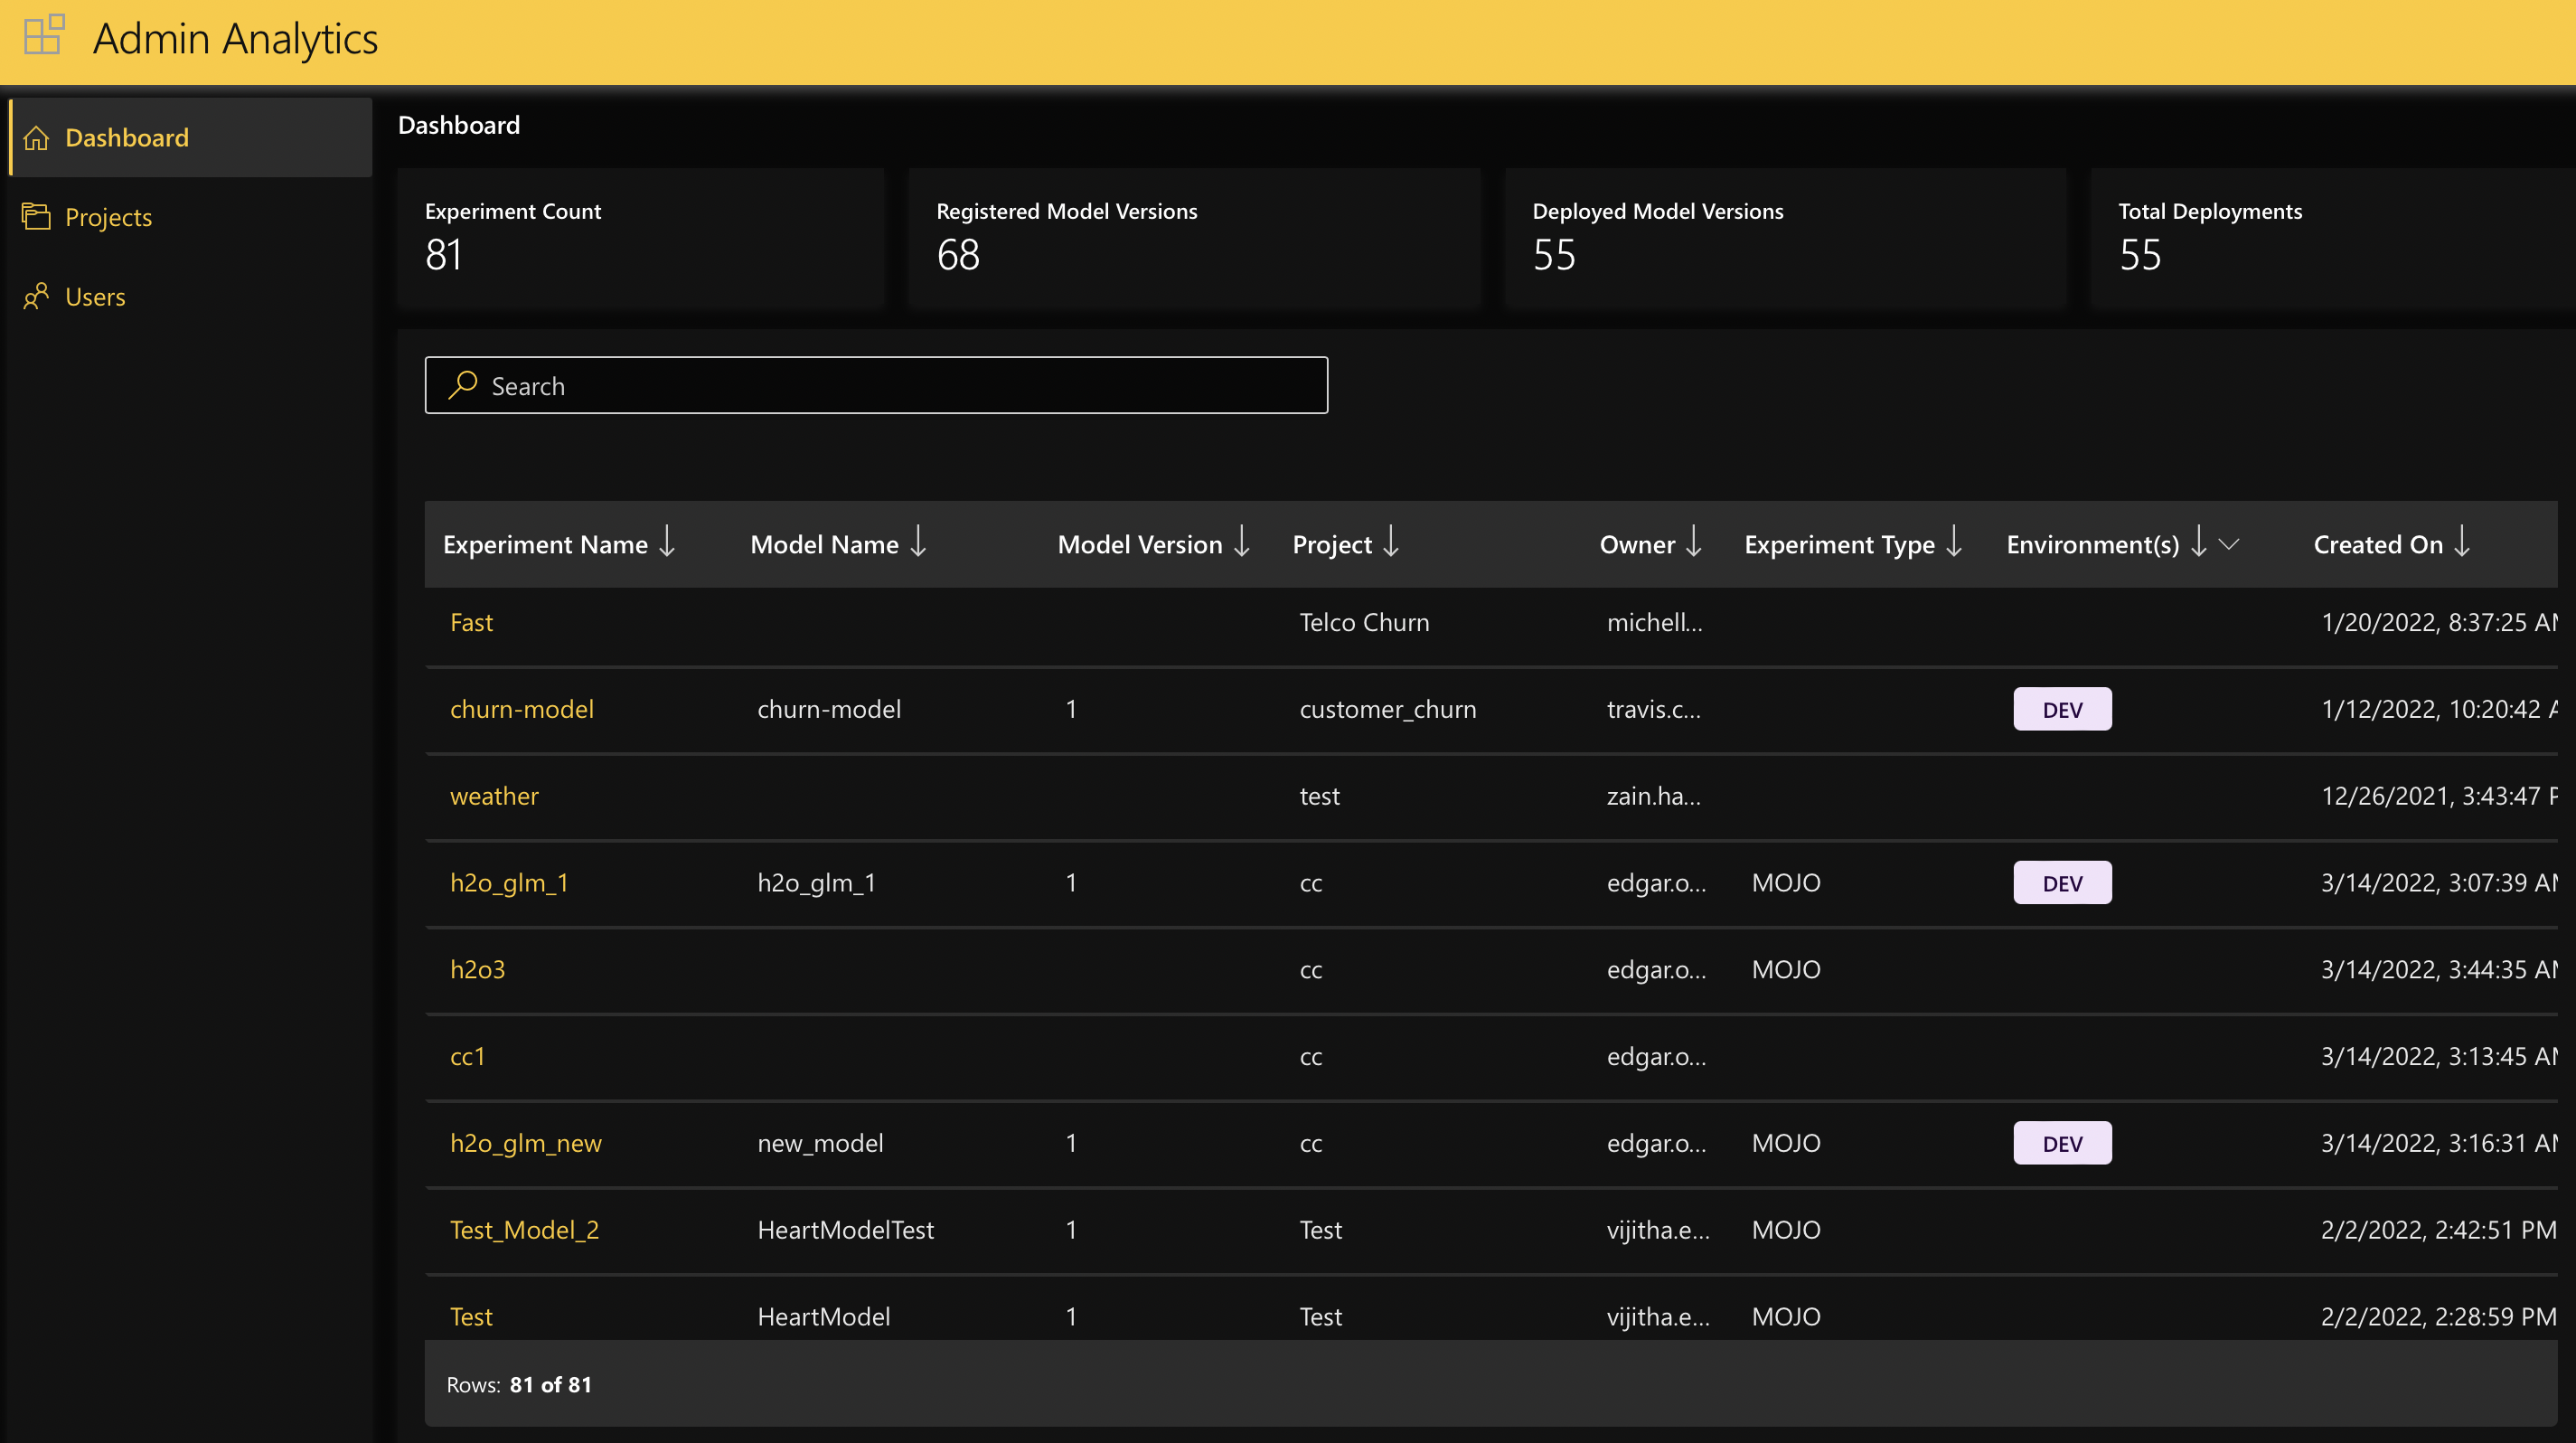This screenshot has width=2576, height=1443.
Task: Click the DEV badge on churn-model row
Action: pyautogui.click(x=2062, y=709)
